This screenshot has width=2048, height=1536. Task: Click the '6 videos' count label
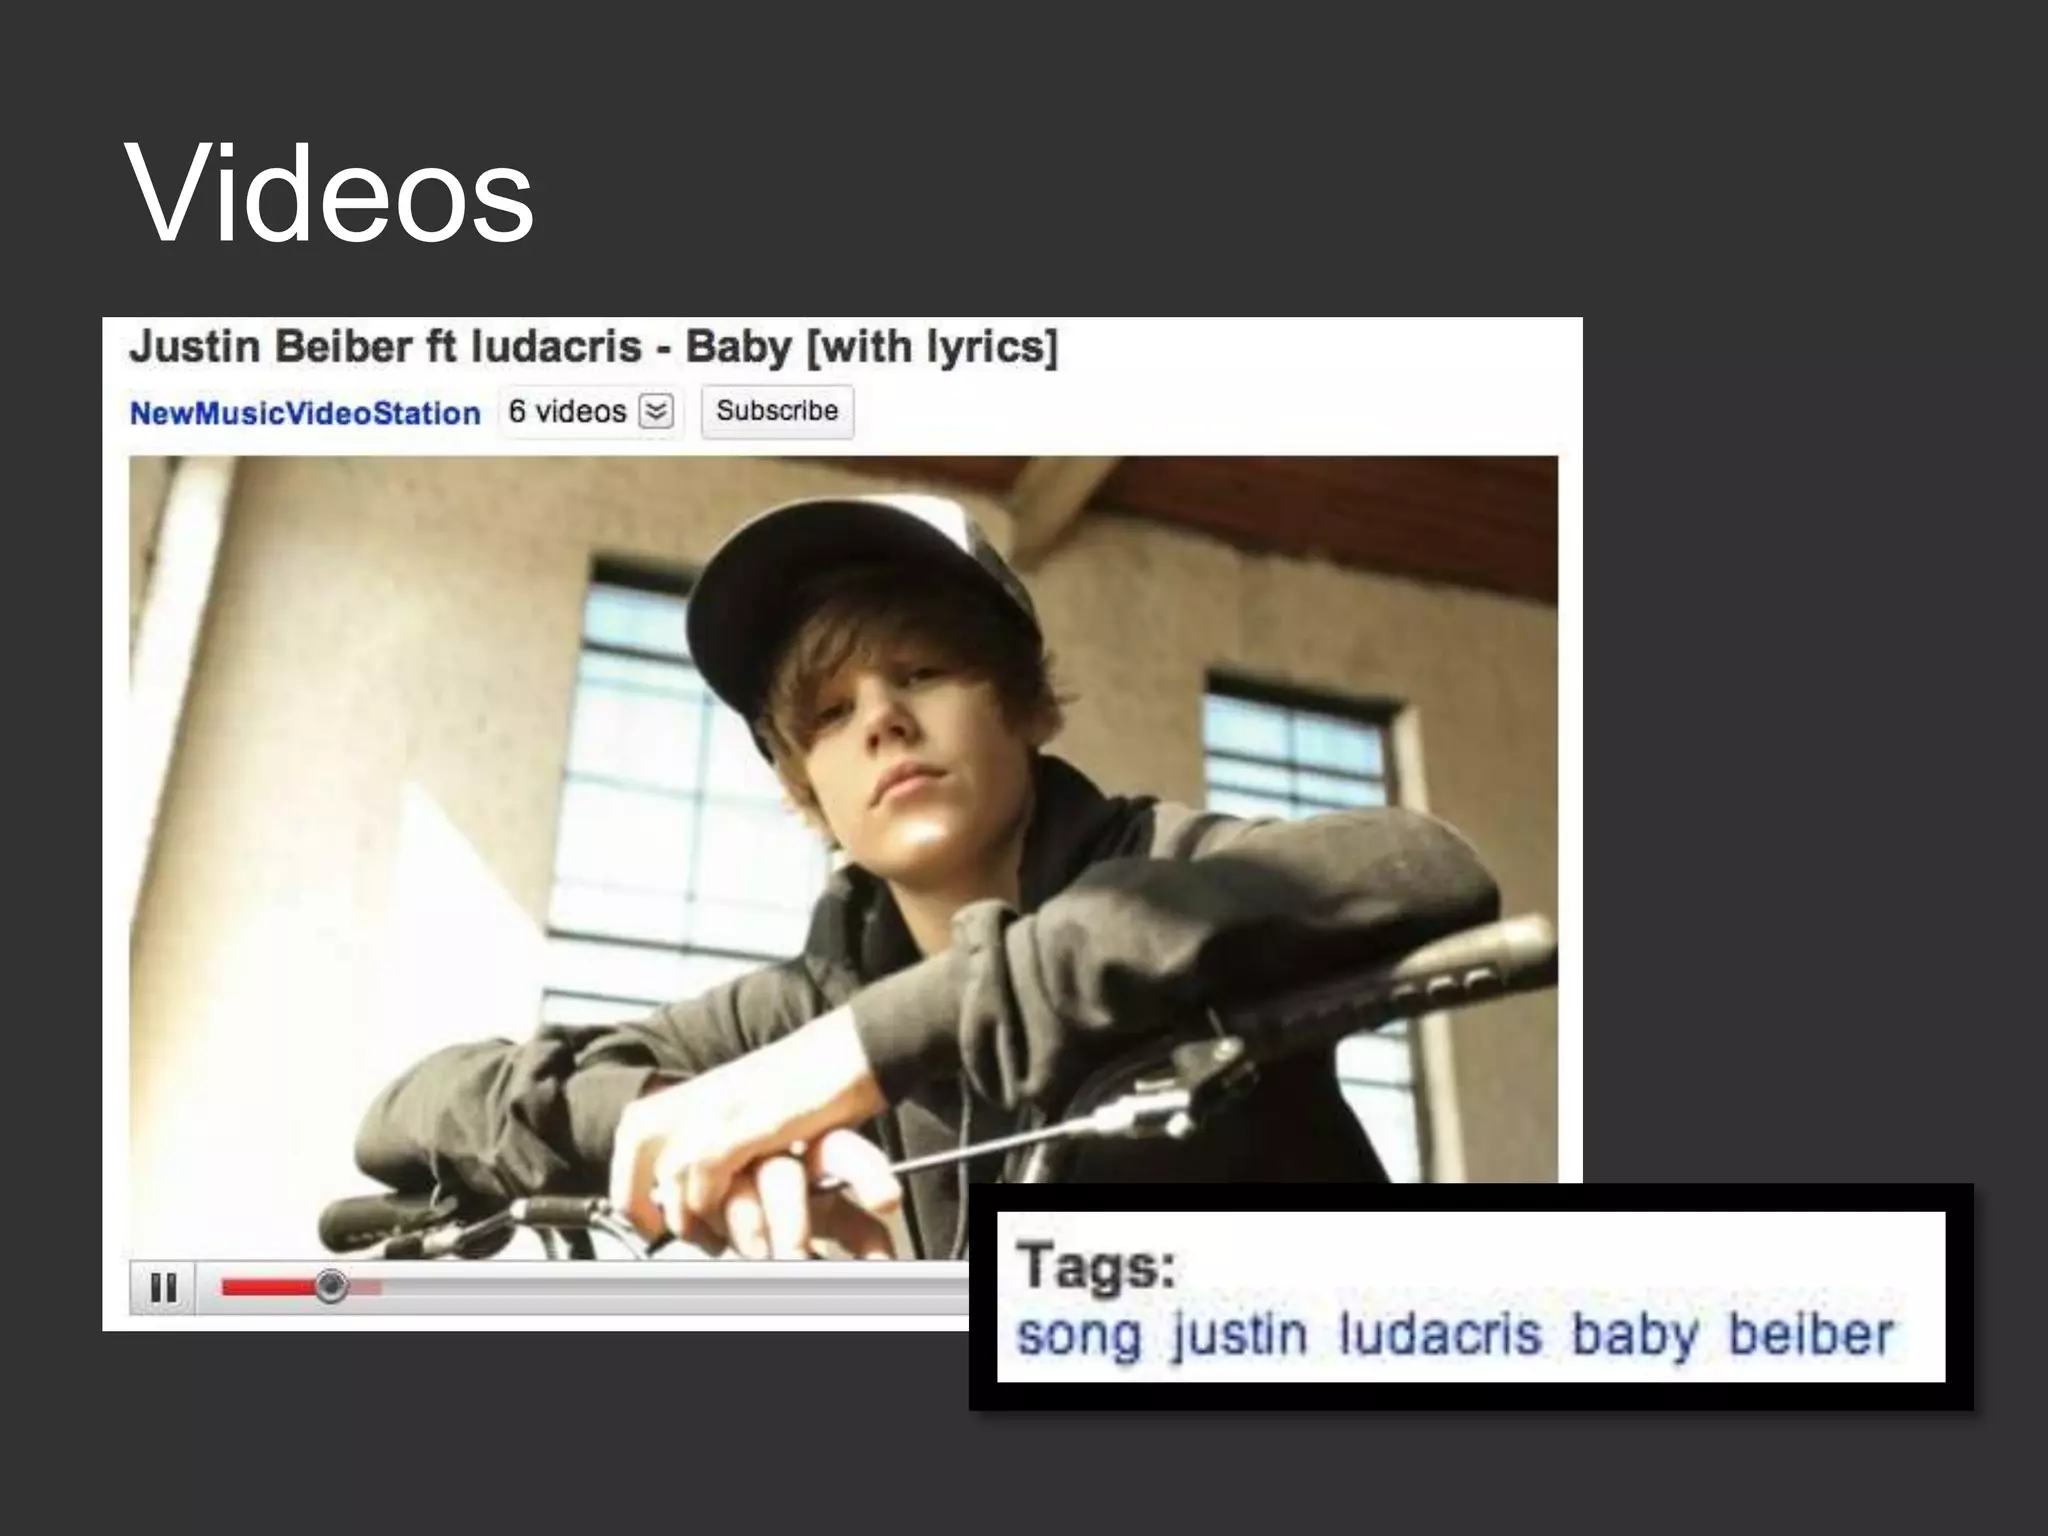pyautogui.click(x=567, y=411)
